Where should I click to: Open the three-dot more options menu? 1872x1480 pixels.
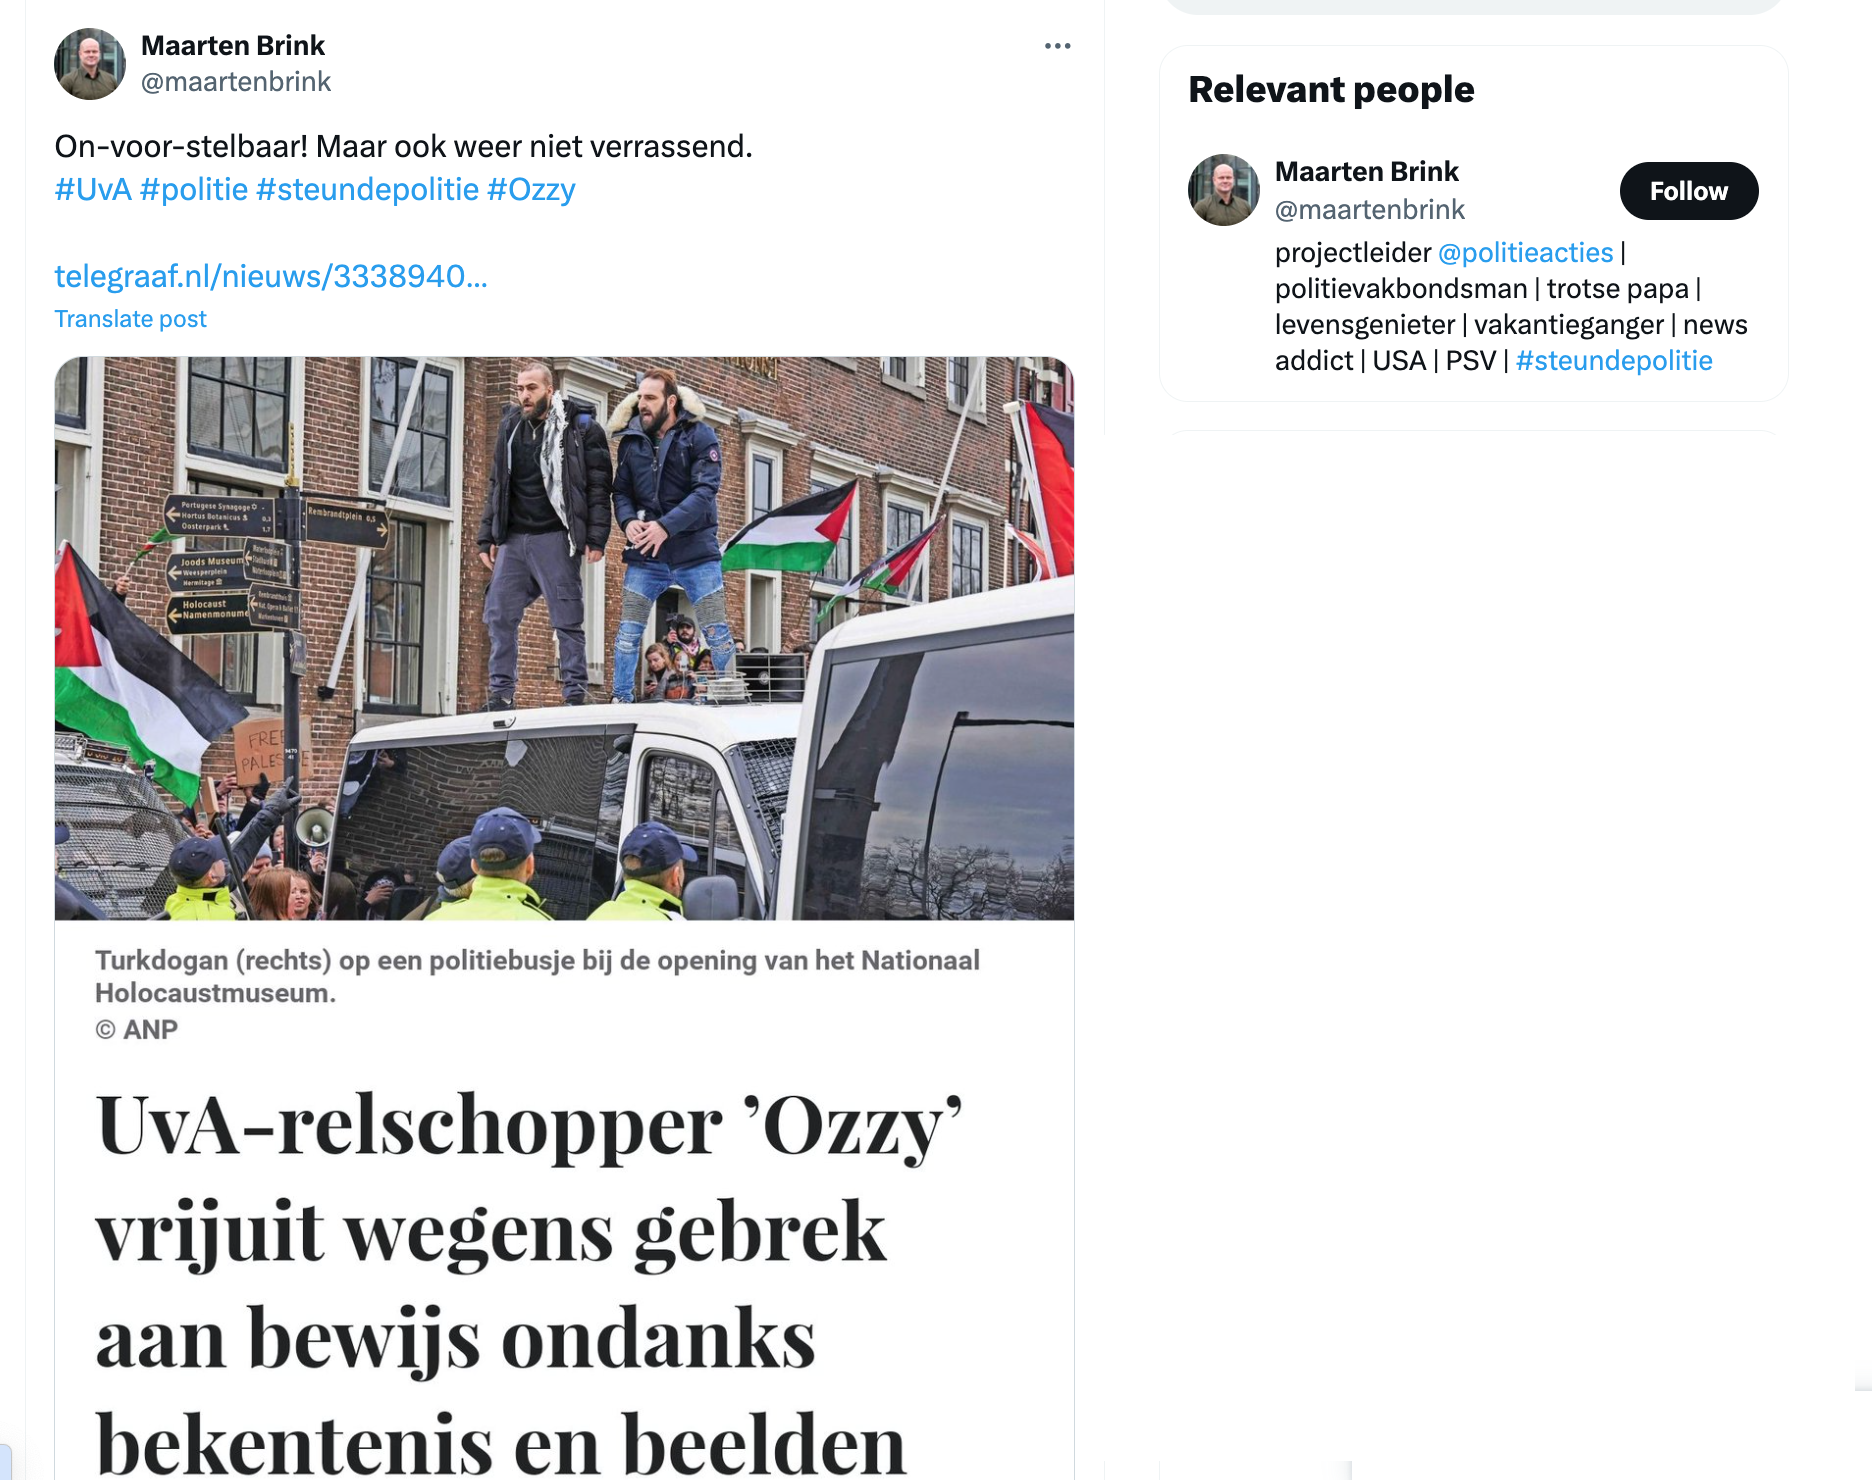click(x=1057, y=46)
